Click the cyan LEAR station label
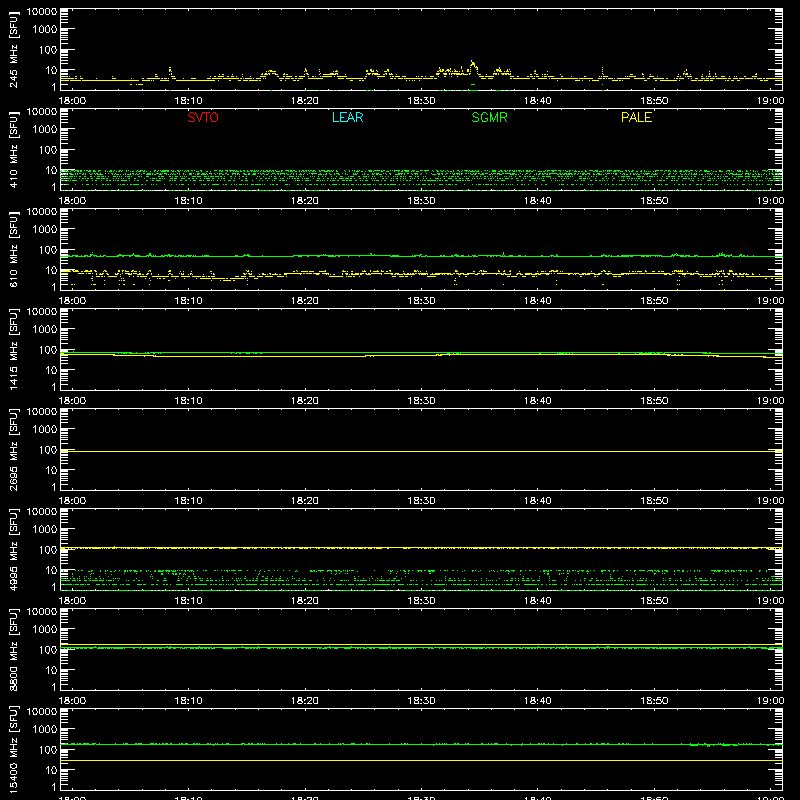800x800 pixels. [347, 117]
